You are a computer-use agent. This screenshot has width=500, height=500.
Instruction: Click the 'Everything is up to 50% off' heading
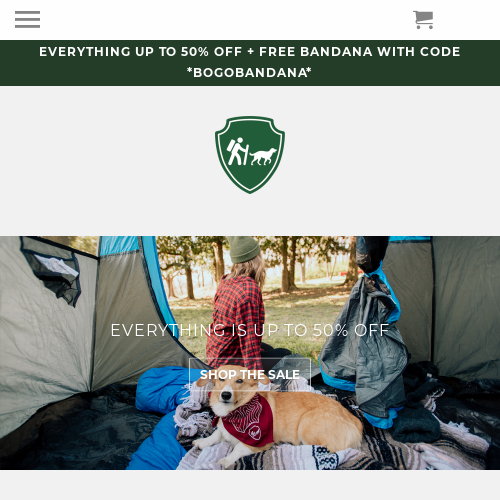click(250, 330)
